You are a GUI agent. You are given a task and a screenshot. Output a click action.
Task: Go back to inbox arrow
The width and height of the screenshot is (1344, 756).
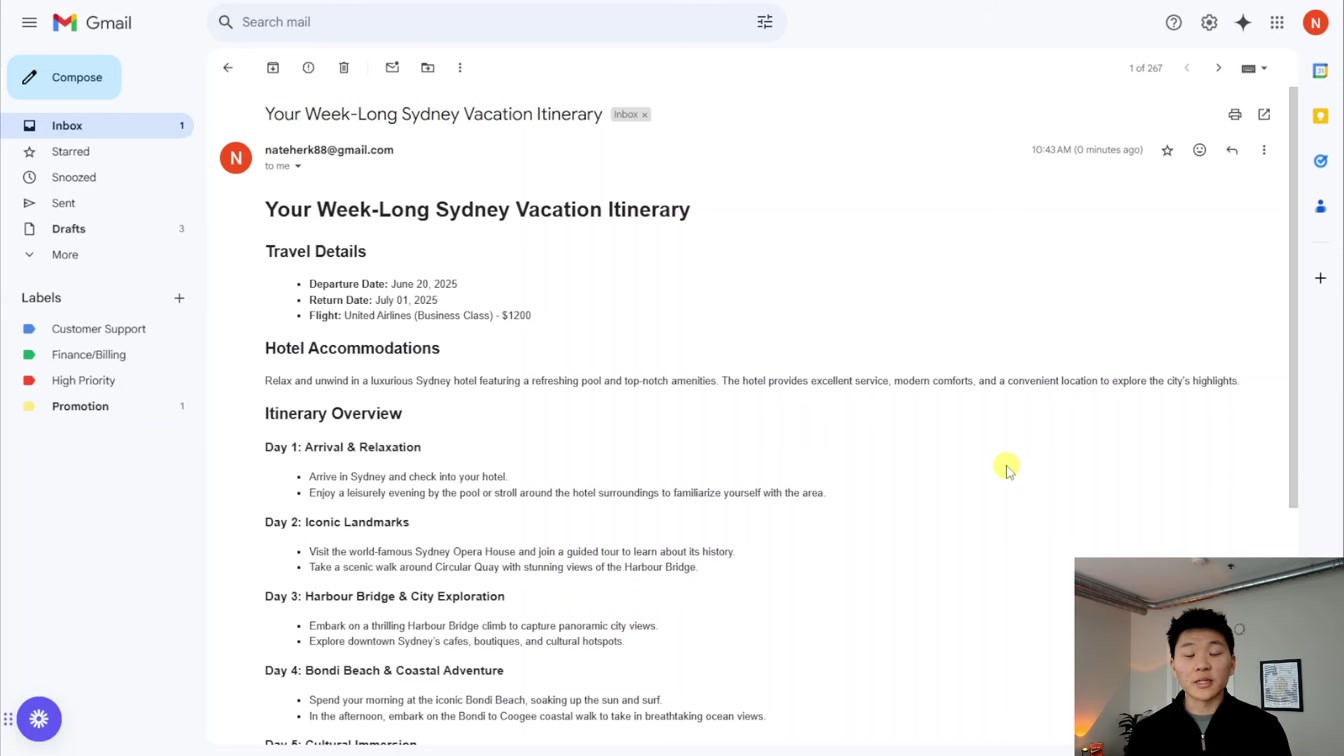coord(228,68)
